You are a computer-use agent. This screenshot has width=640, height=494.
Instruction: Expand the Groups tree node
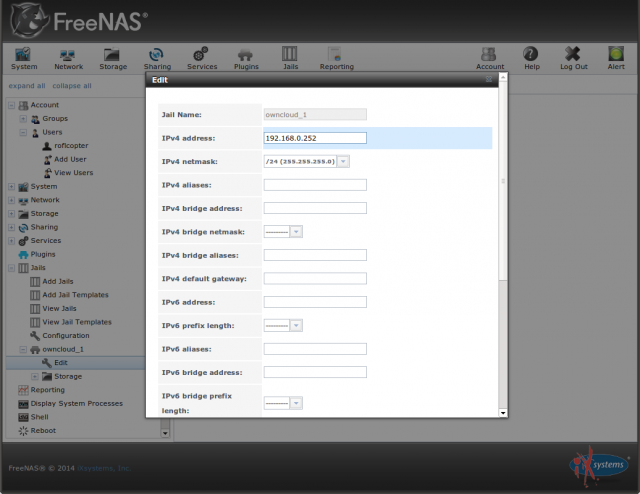click(x=23, y=119)
